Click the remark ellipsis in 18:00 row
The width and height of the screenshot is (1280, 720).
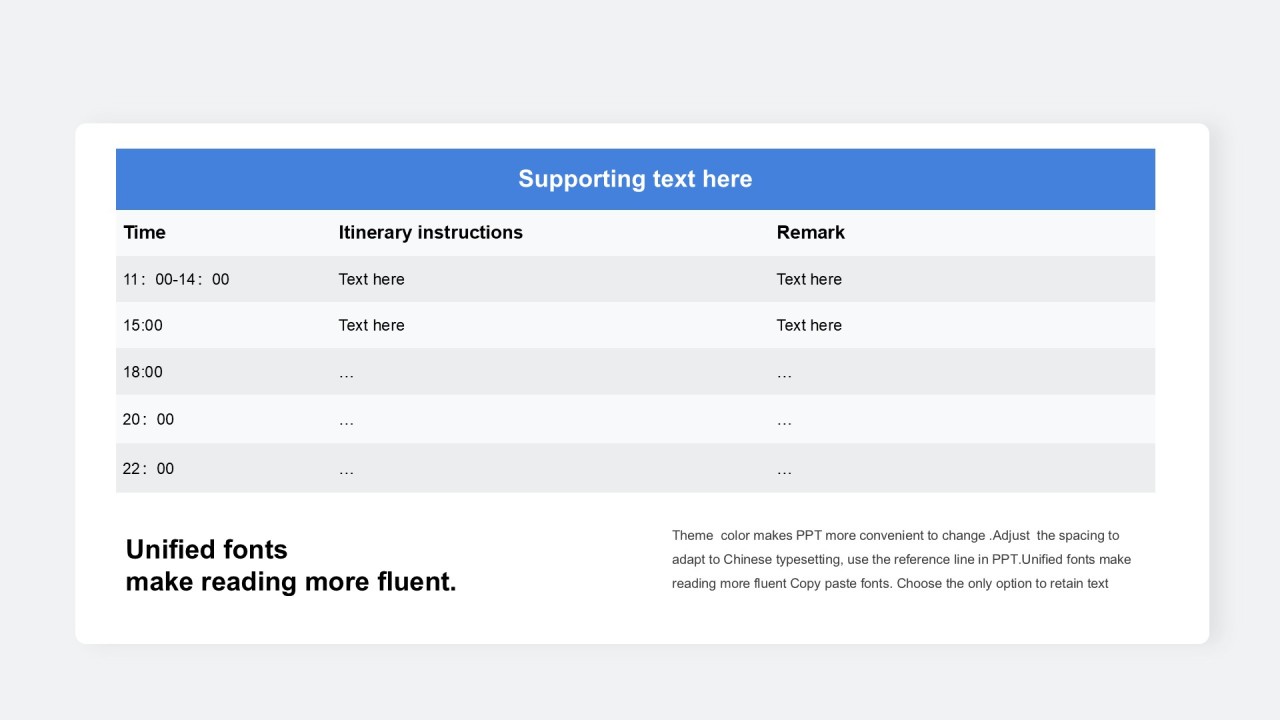click(x=784, y=373)
